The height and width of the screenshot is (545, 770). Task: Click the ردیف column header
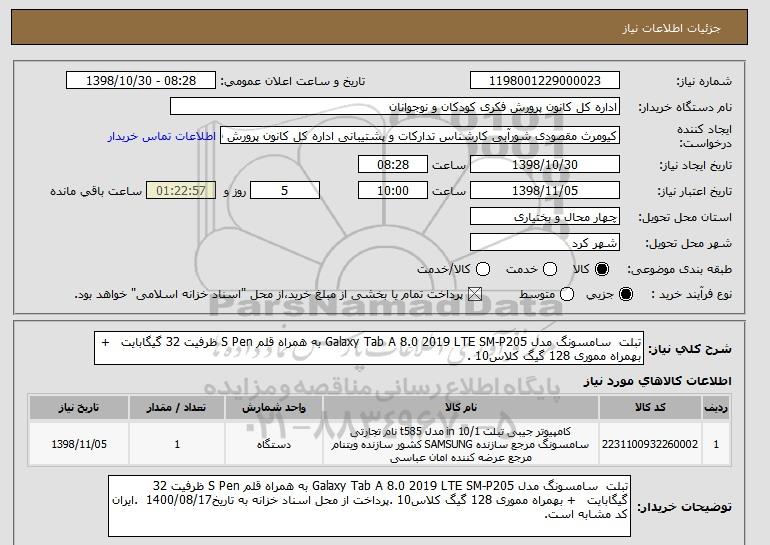click(716, 408)
